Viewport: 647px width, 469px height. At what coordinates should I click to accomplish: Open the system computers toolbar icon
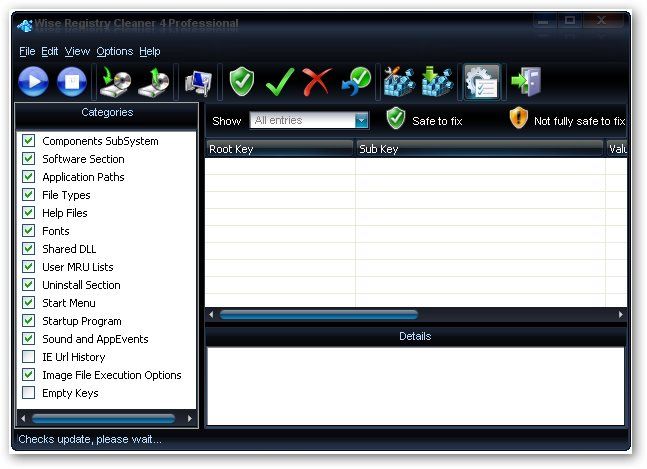pyautogui.click(x=198, y=82)
